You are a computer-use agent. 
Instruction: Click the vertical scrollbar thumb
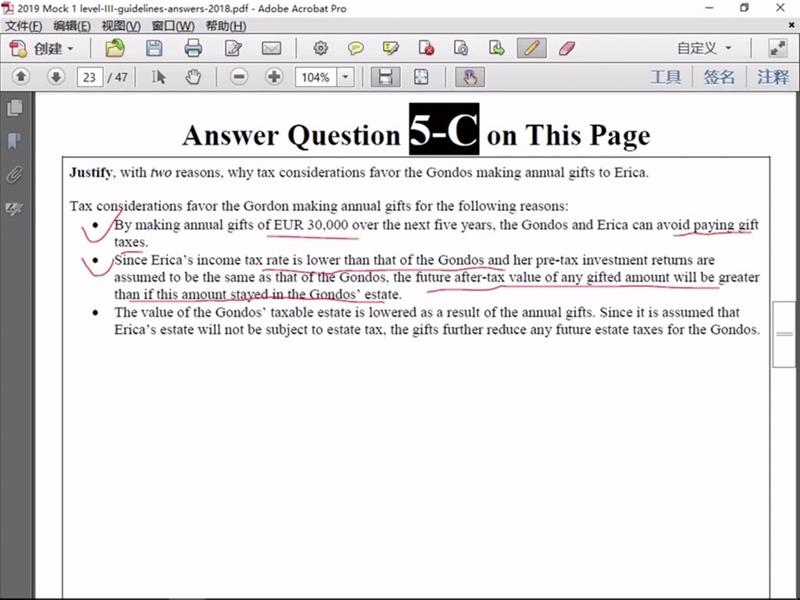784,334
